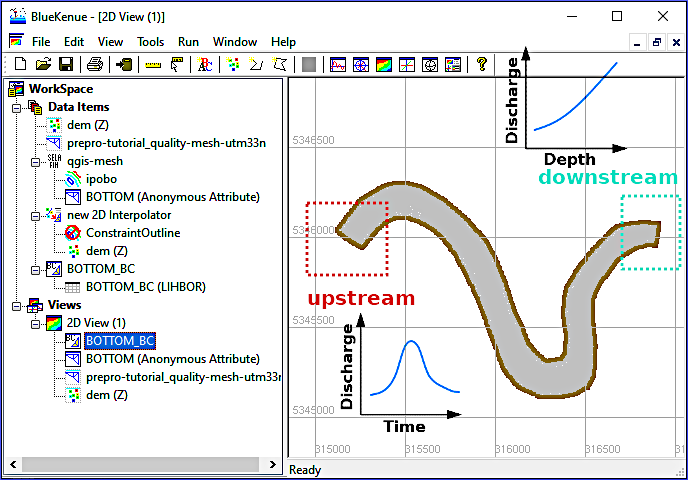
Task: Click the ipobo isoline icon
Action: coord(73,179)
